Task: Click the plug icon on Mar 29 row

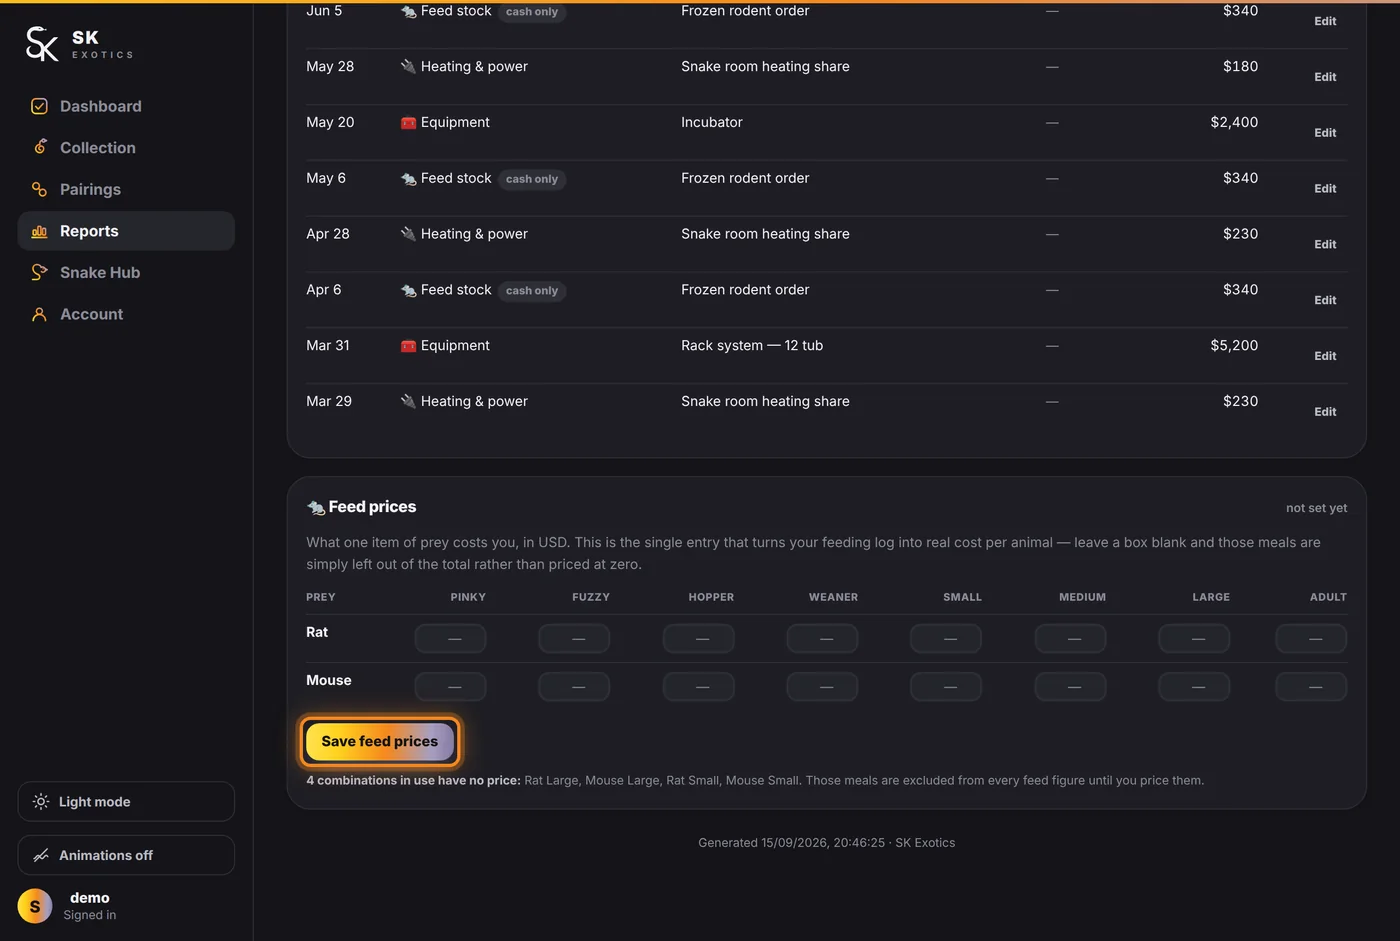Action: (408, 402)
